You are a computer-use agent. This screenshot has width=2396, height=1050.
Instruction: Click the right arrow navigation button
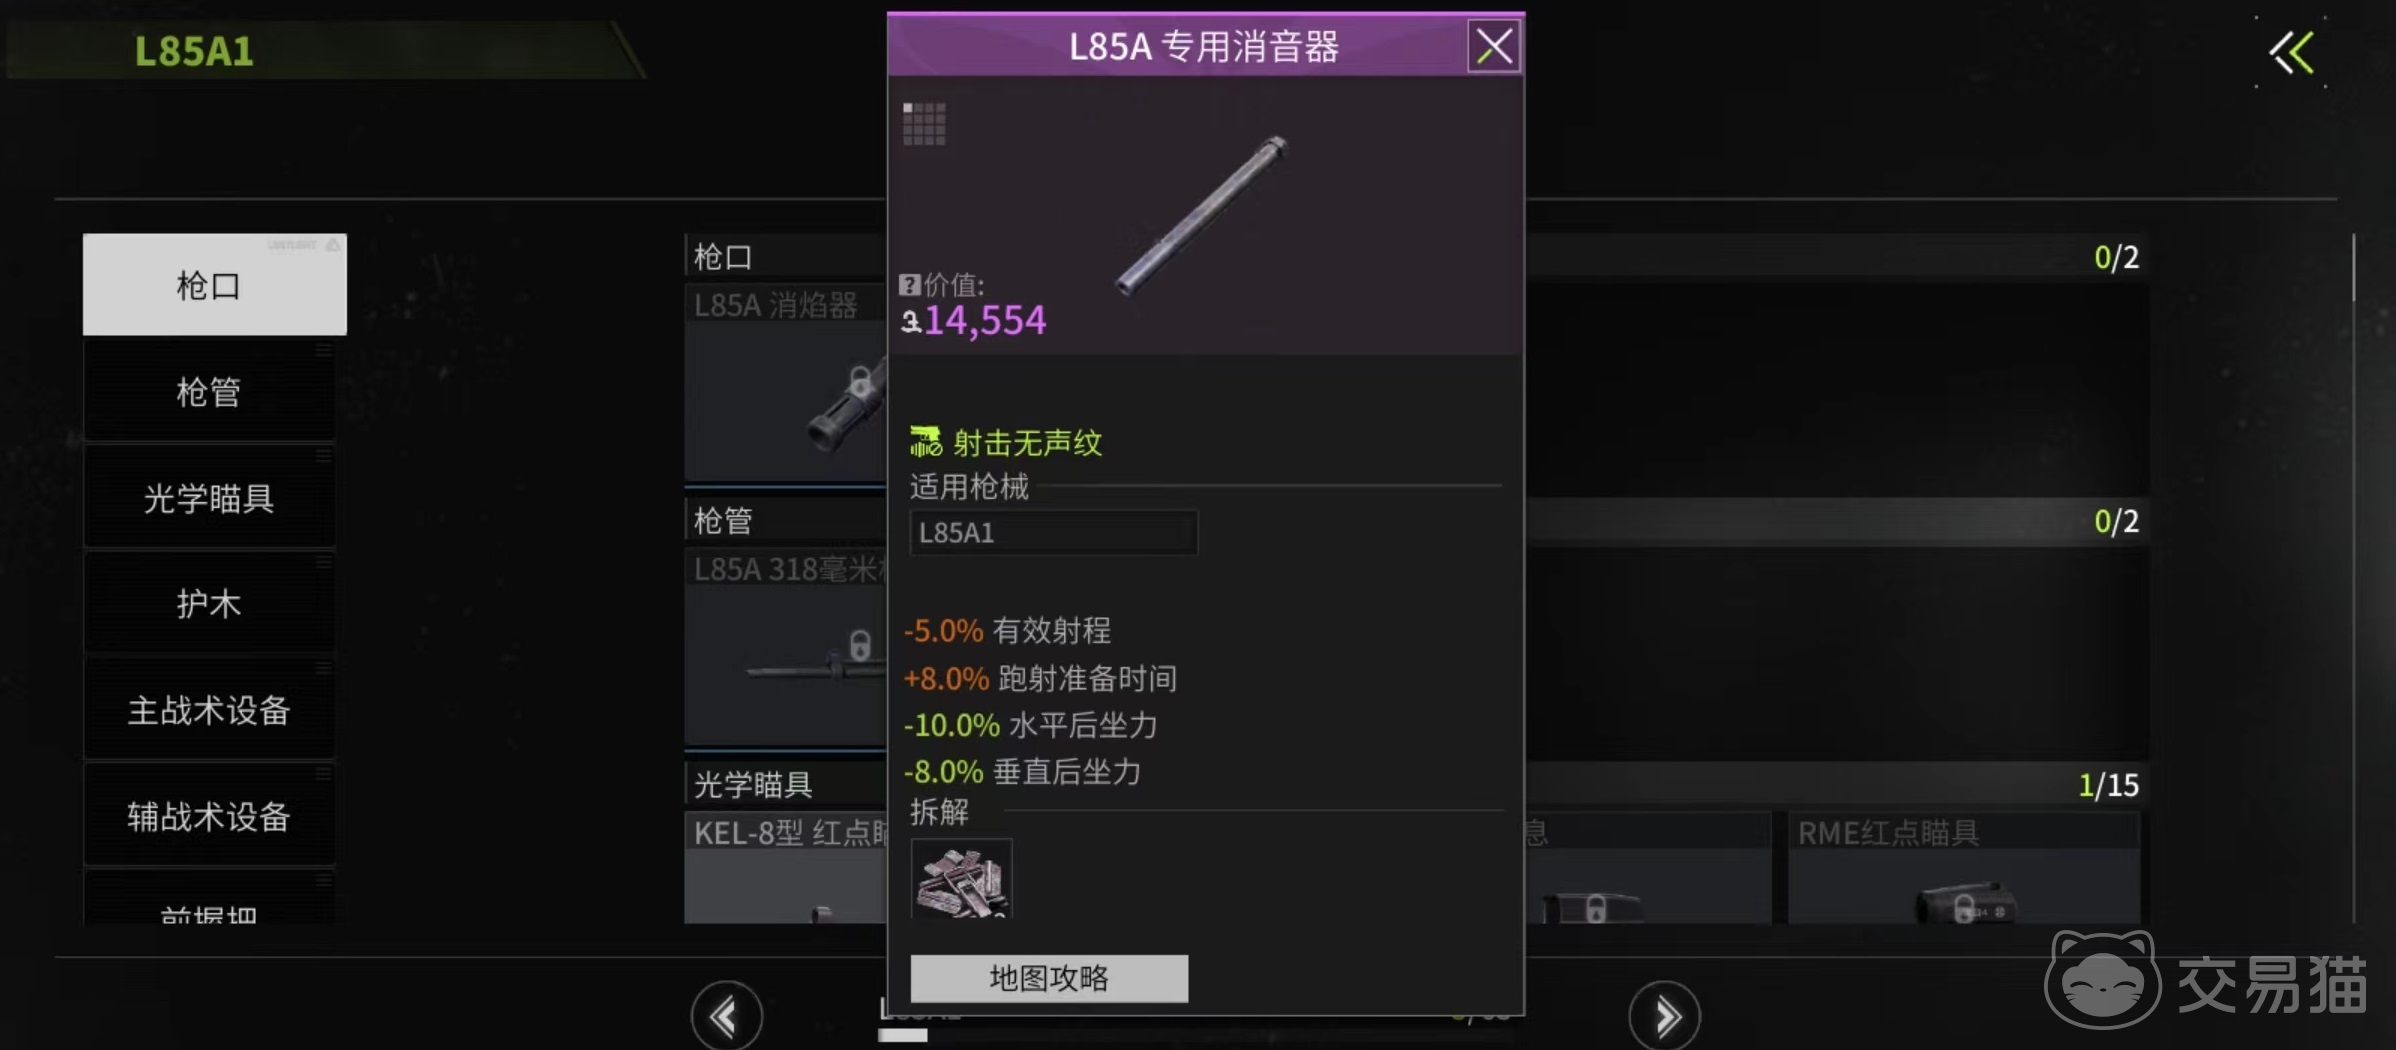tap(1664, 1017)
